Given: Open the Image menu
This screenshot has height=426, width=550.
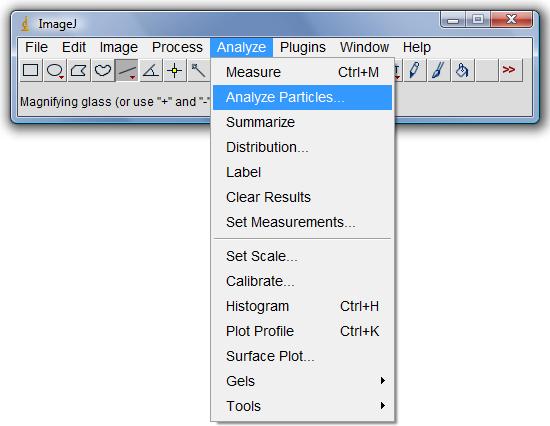Looking at the screenshot, I should pyautogui.click(x=119, y=47).
